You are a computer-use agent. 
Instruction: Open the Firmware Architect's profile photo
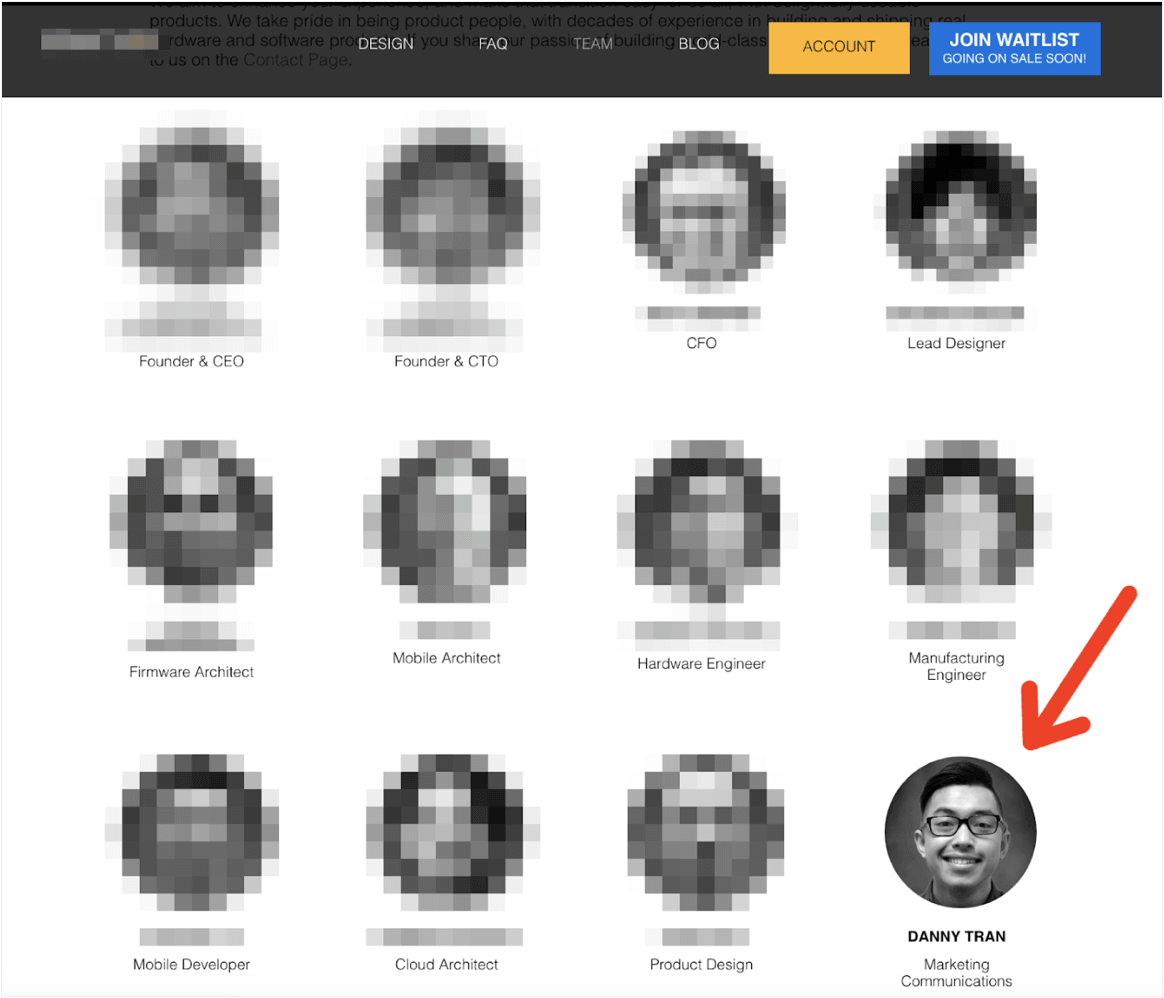192,519
